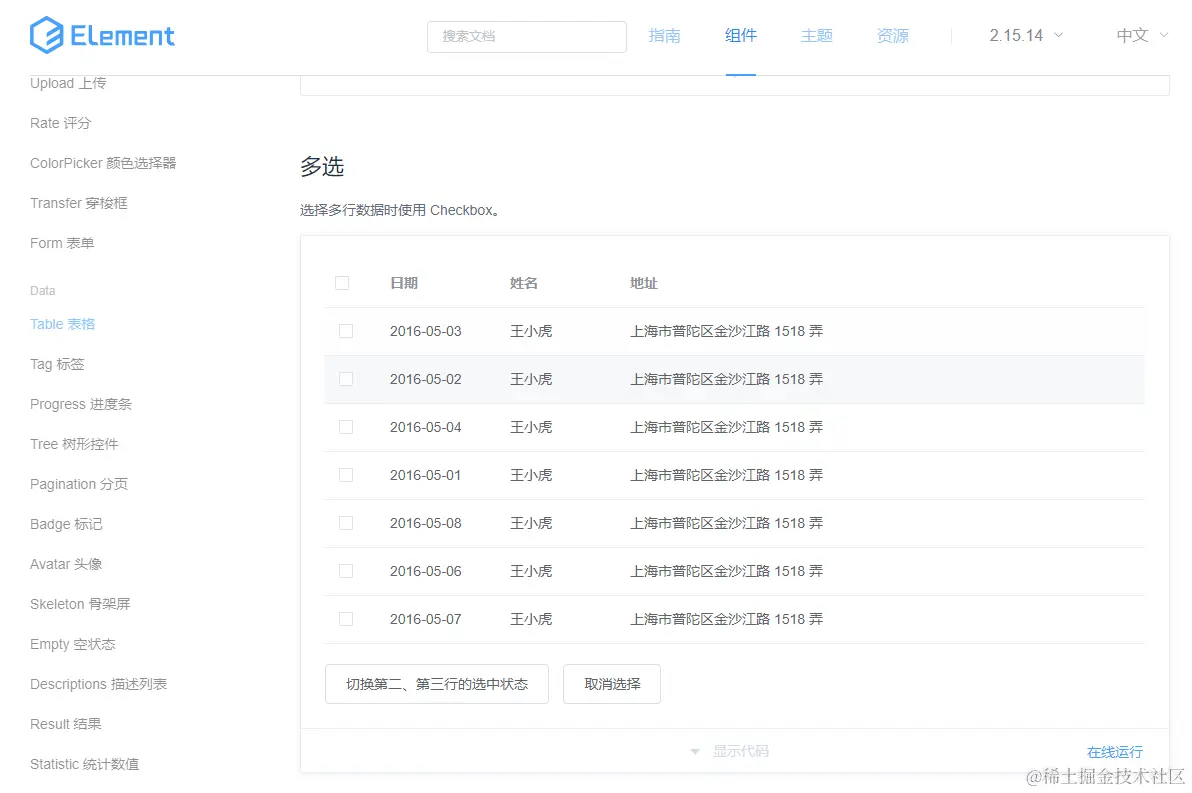Go to Empty 空状态 in sidebar
1192x793 pixels.
pos(73,644)
